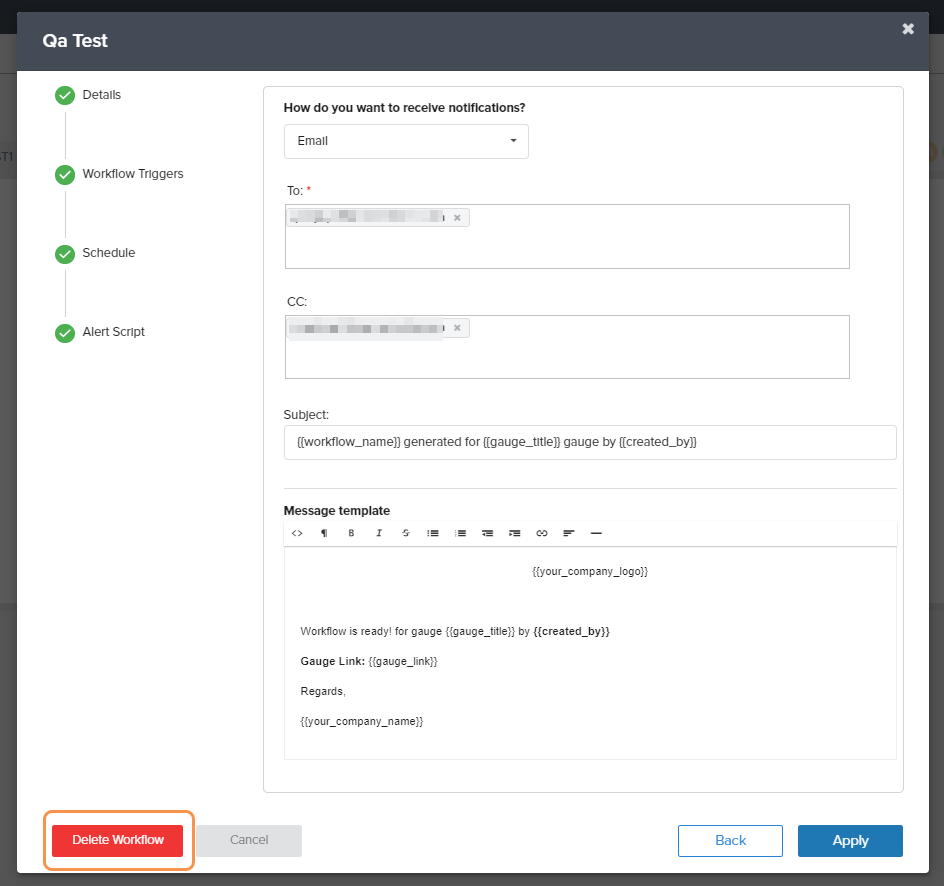Click the Cancel button
Screen dimensions: 944x886
[249, 840]
